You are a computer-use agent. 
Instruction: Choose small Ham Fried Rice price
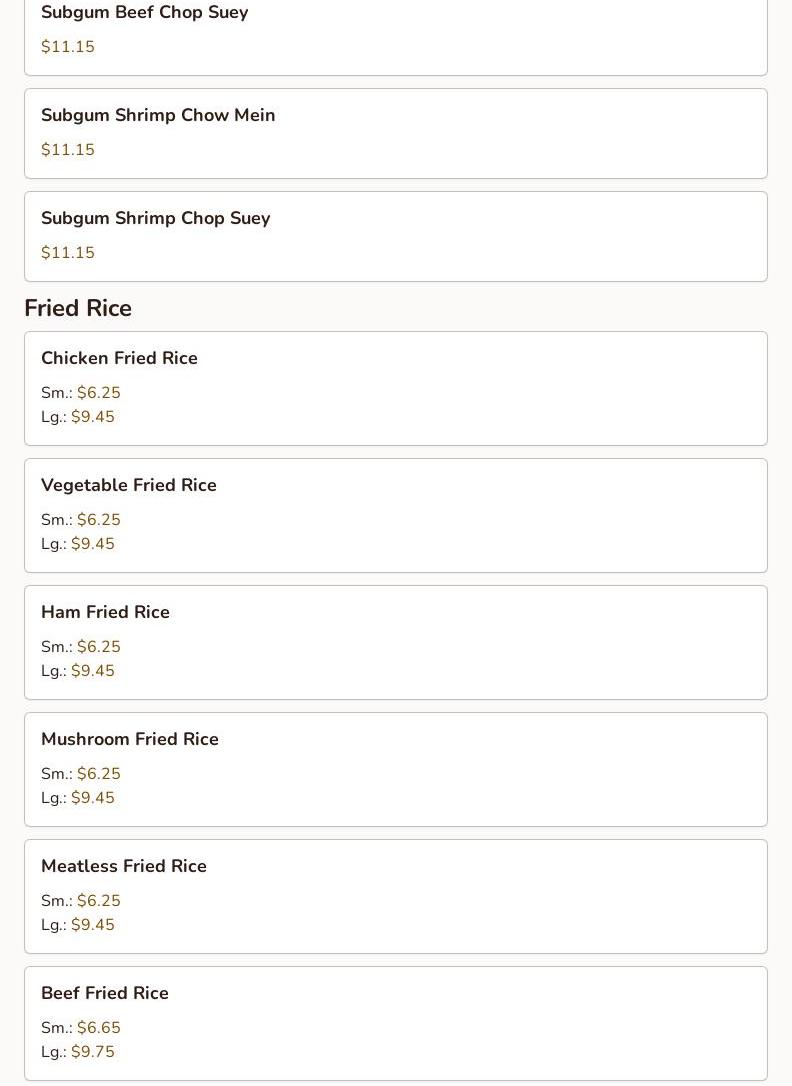coord(98,647)
